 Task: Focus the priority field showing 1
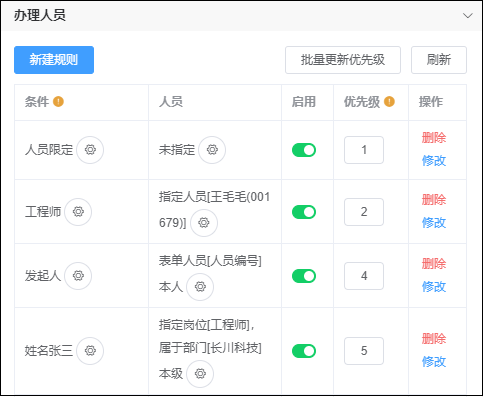[x=364, y=150]
